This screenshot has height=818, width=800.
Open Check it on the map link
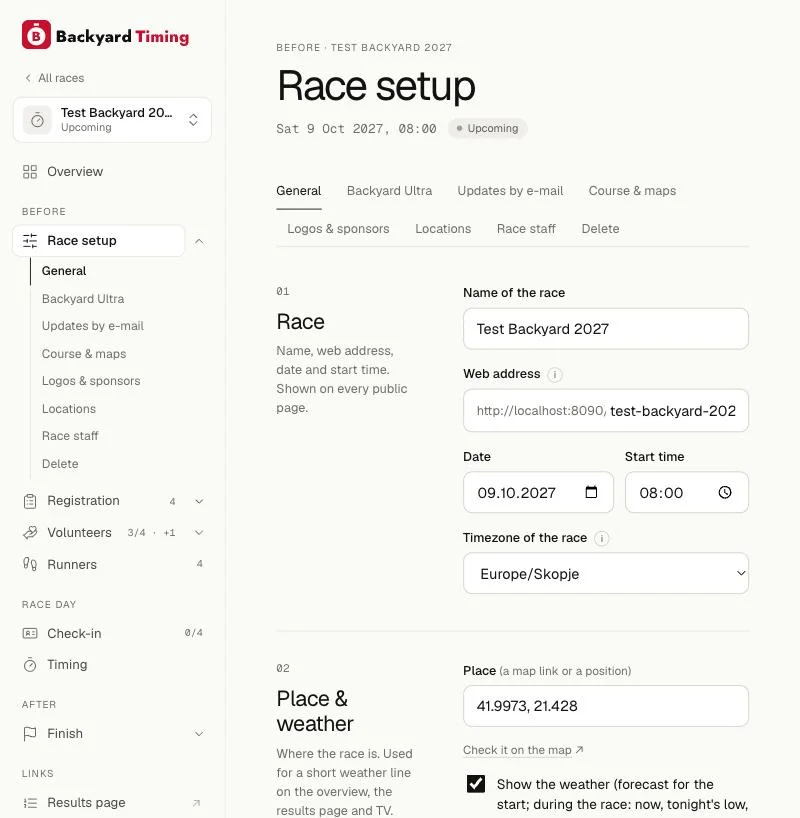click(x=517, y=750)
